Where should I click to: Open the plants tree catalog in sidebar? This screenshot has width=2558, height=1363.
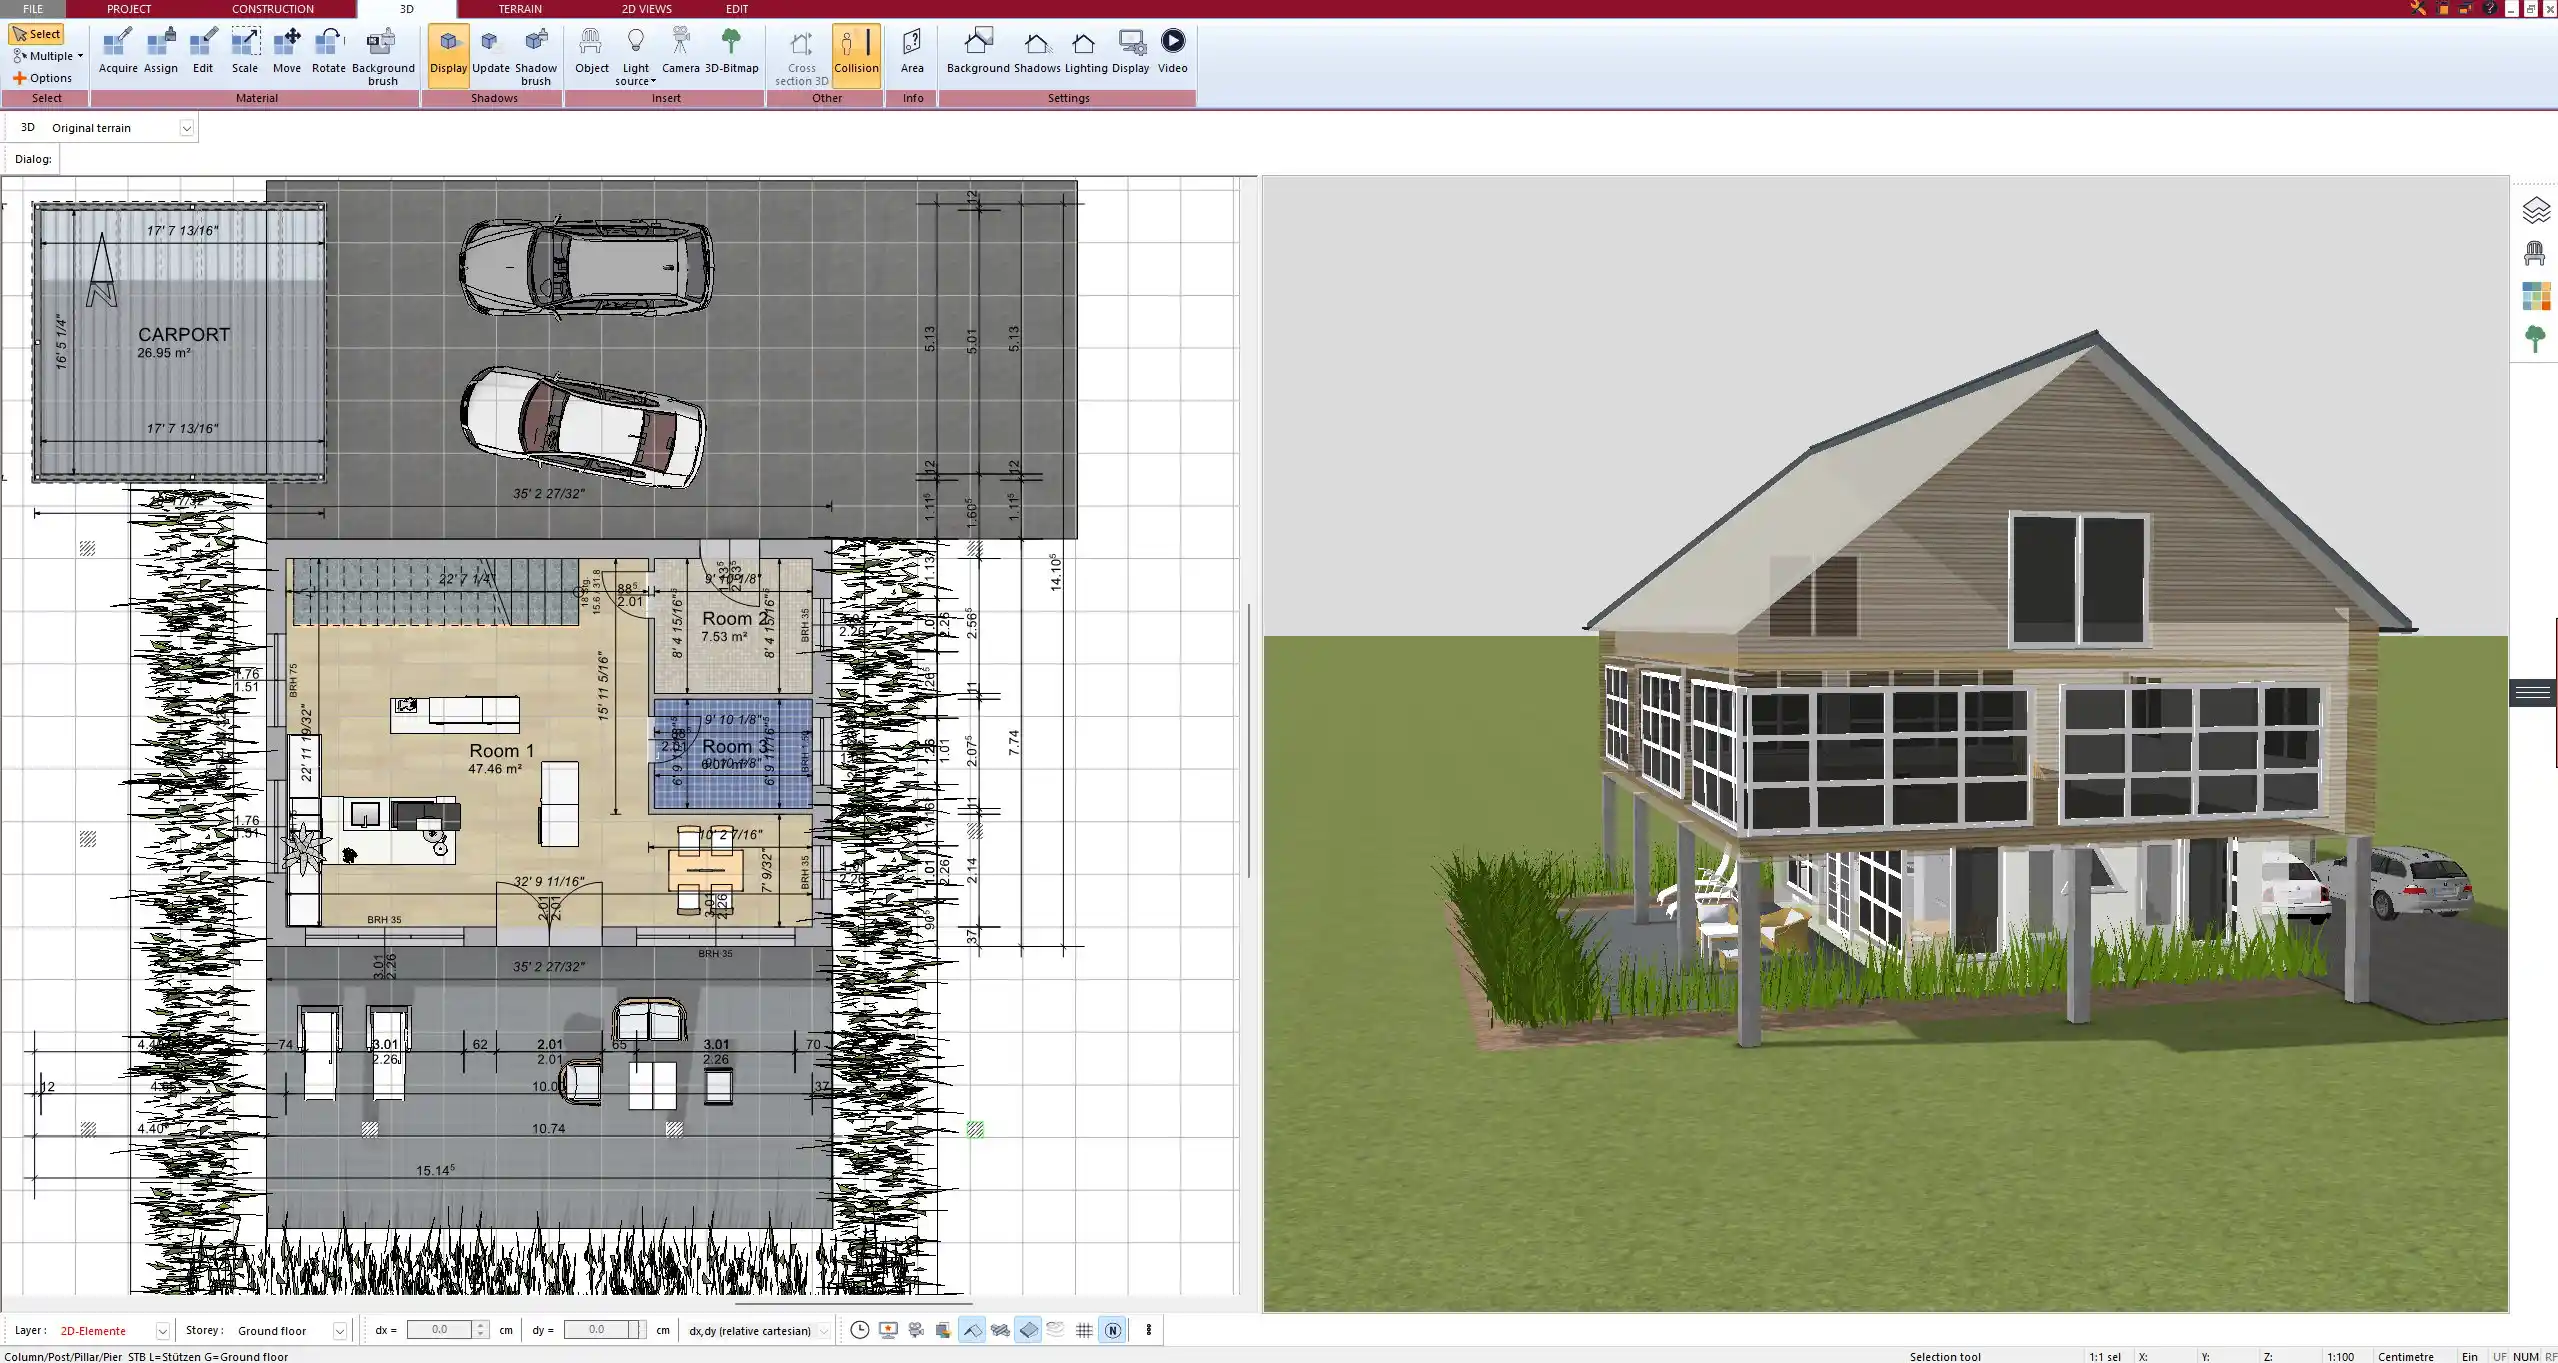click(x=2535, y=339)
